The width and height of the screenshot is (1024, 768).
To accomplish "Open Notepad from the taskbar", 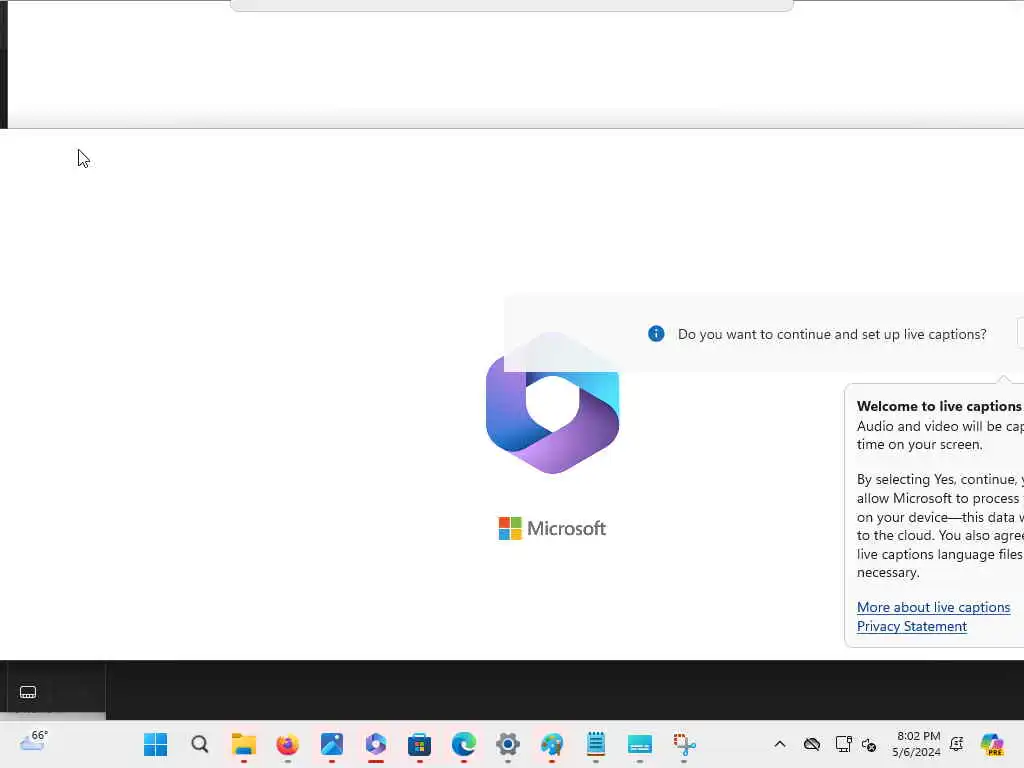I will pyautogui.click(x=596, y=744).
